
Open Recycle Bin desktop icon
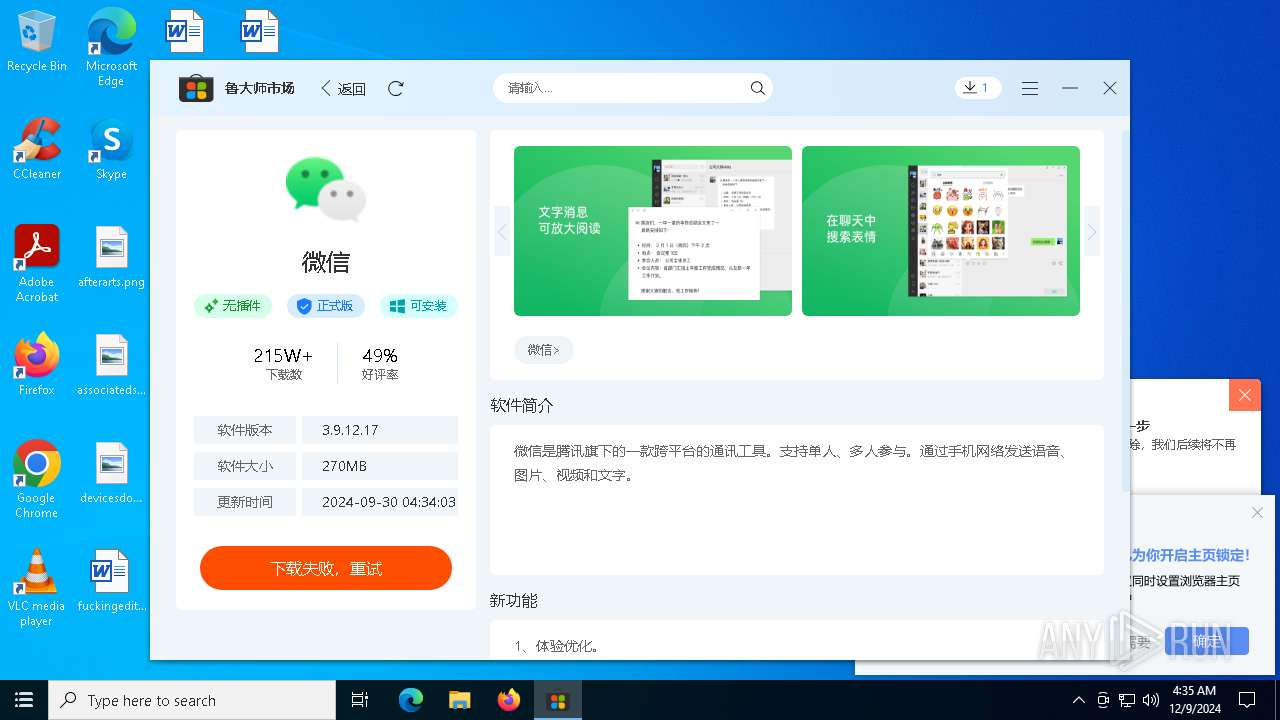click(x=37, y=42)
